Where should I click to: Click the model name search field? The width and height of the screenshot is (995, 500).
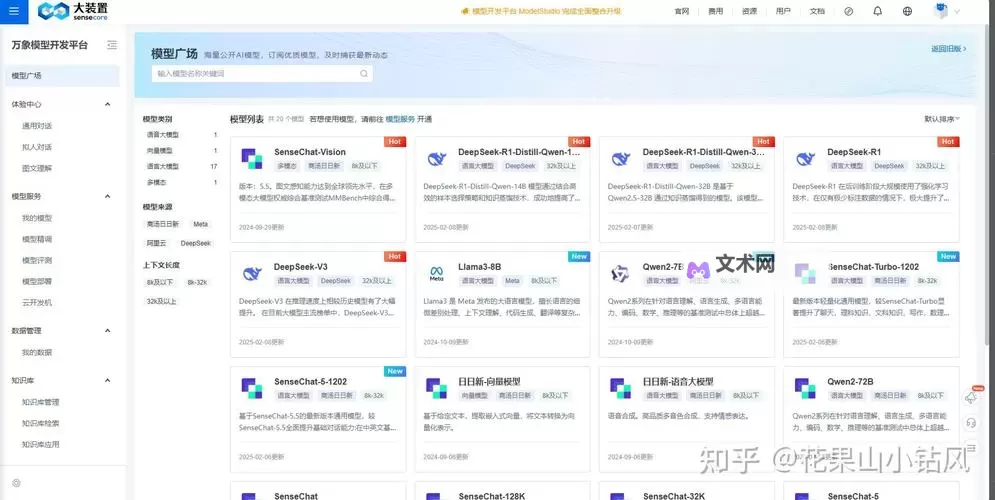(x=255, y=73)
